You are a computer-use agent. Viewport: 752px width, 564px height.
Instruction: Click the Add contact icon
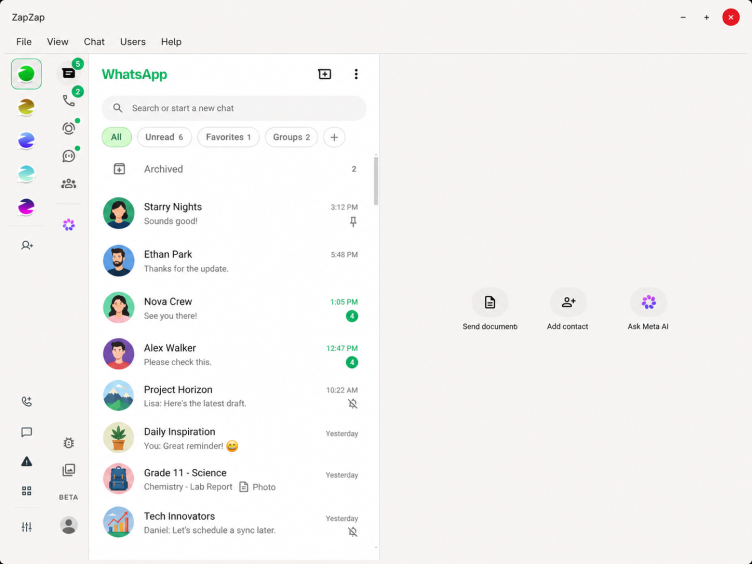tap(568, 302)
